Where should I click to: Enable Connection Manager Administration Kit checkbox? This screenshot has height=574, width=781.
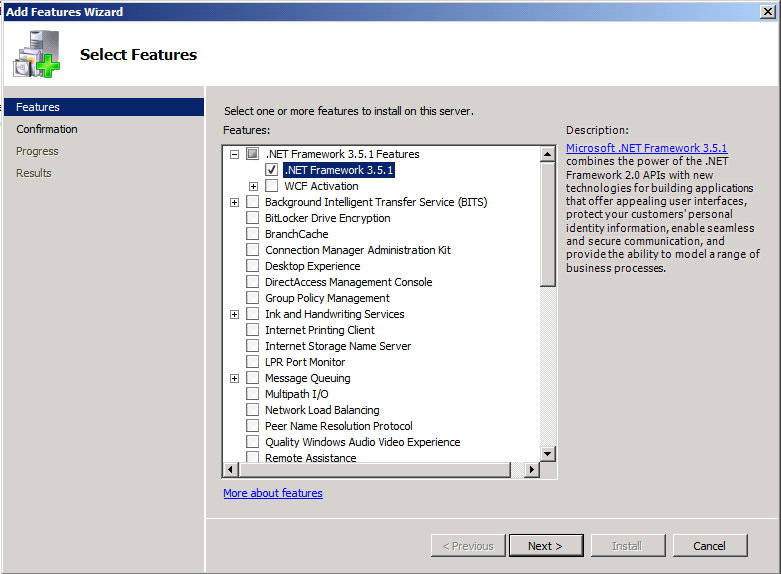[x=253, y=250]
